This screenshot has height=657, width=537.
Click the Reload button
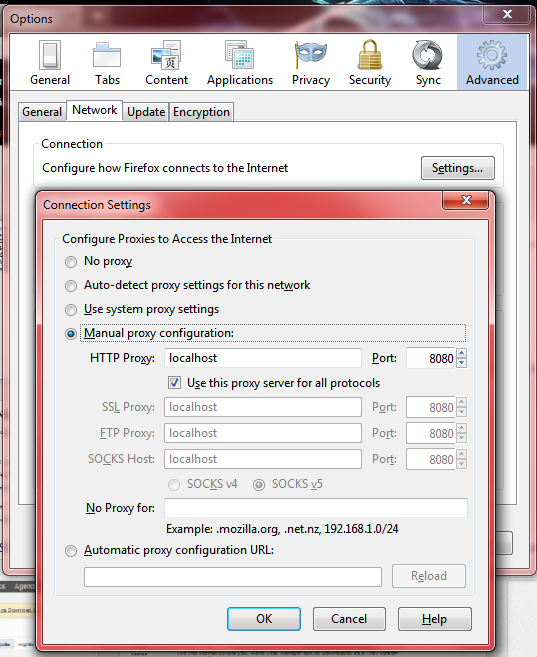429,576
